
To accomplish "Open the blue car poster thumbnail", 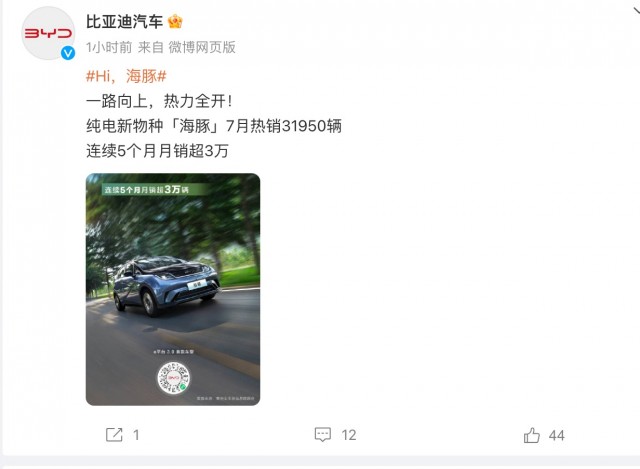I will (173, 289).
